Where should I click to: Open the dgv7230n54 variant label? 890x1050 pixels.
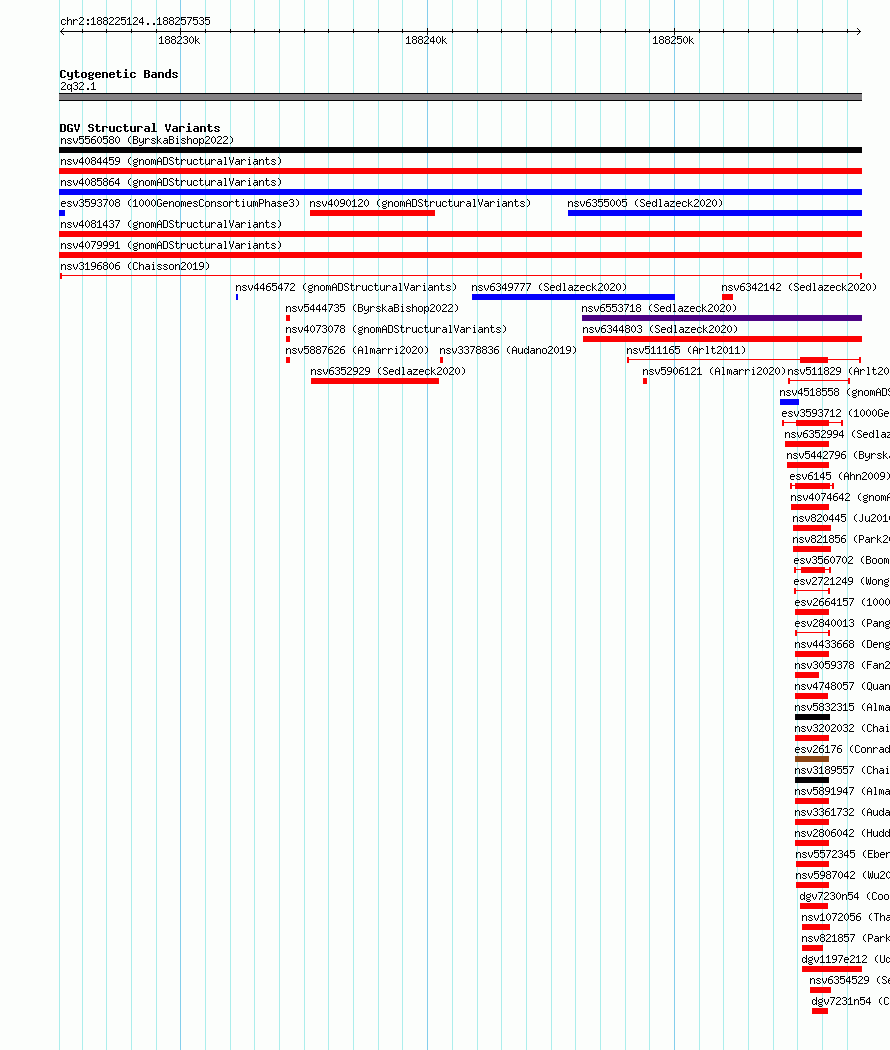[x=844, y=896]
